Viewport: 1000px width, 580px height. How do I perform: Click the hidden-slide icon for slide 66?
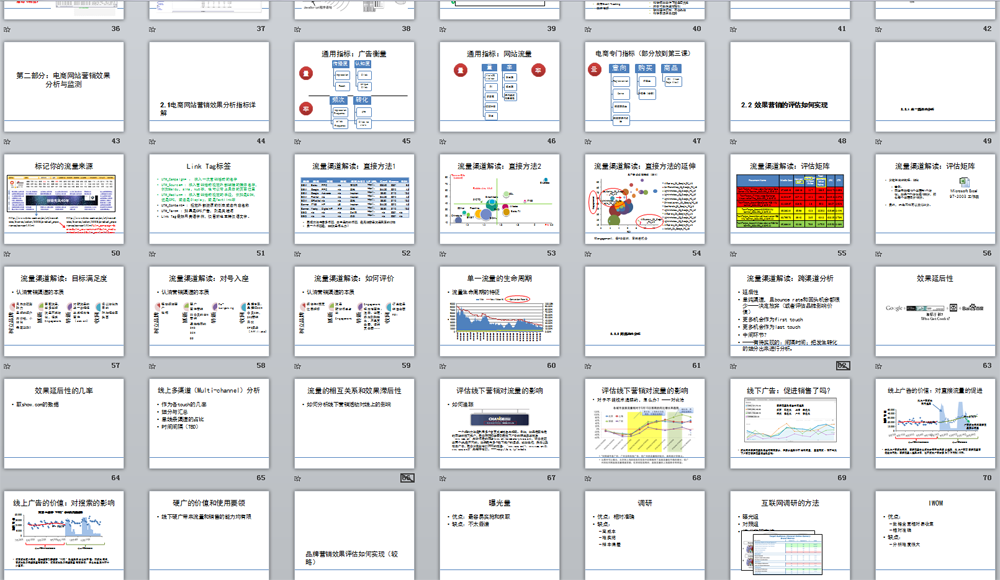tap(407, 478)
